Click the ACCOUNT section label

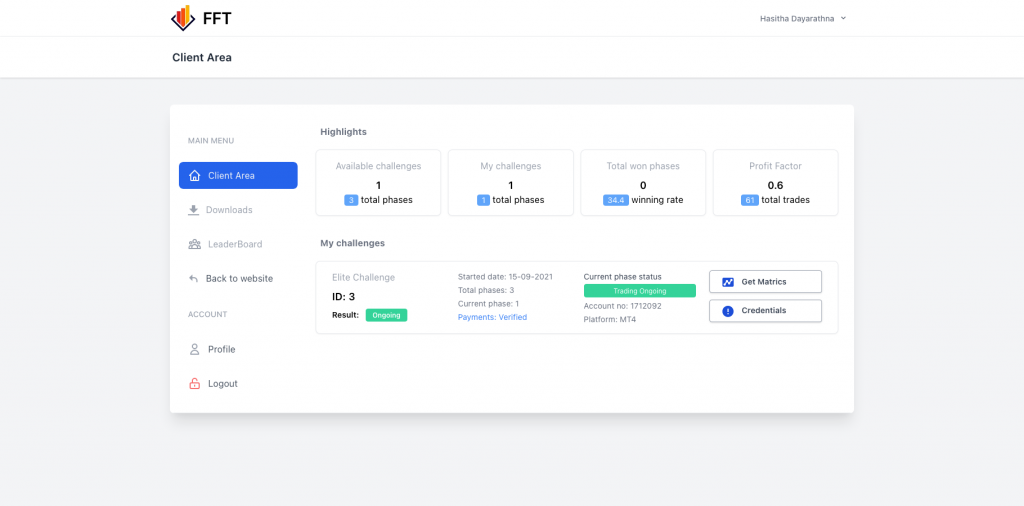[208, 315]
